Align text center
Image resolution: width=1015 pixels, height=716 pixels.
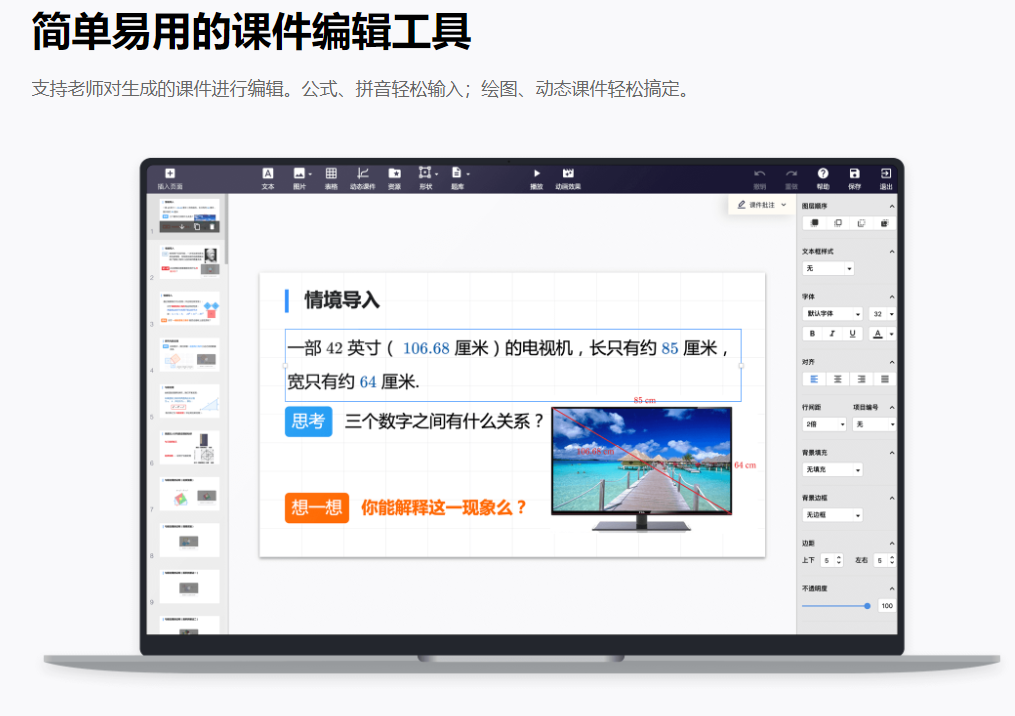(x=838, y=379)
